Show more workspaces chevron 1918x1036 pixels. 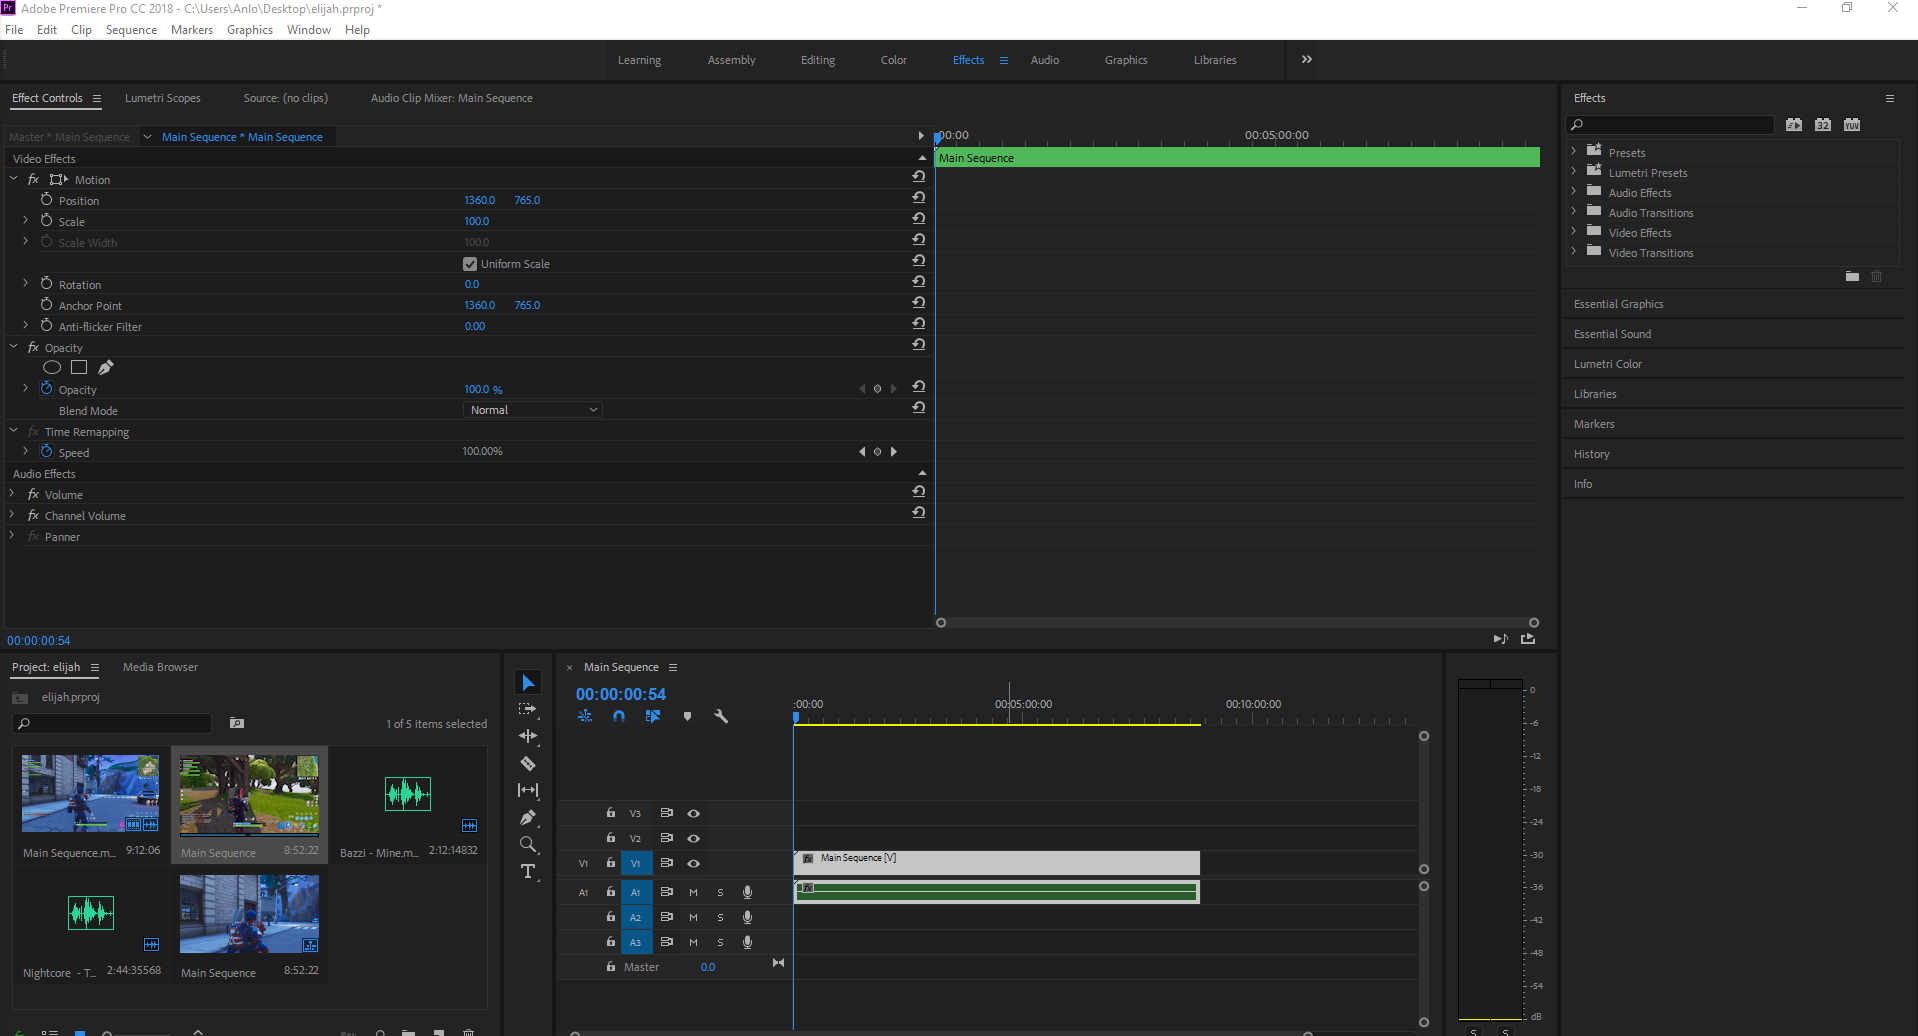click(x=1306, y=60)
